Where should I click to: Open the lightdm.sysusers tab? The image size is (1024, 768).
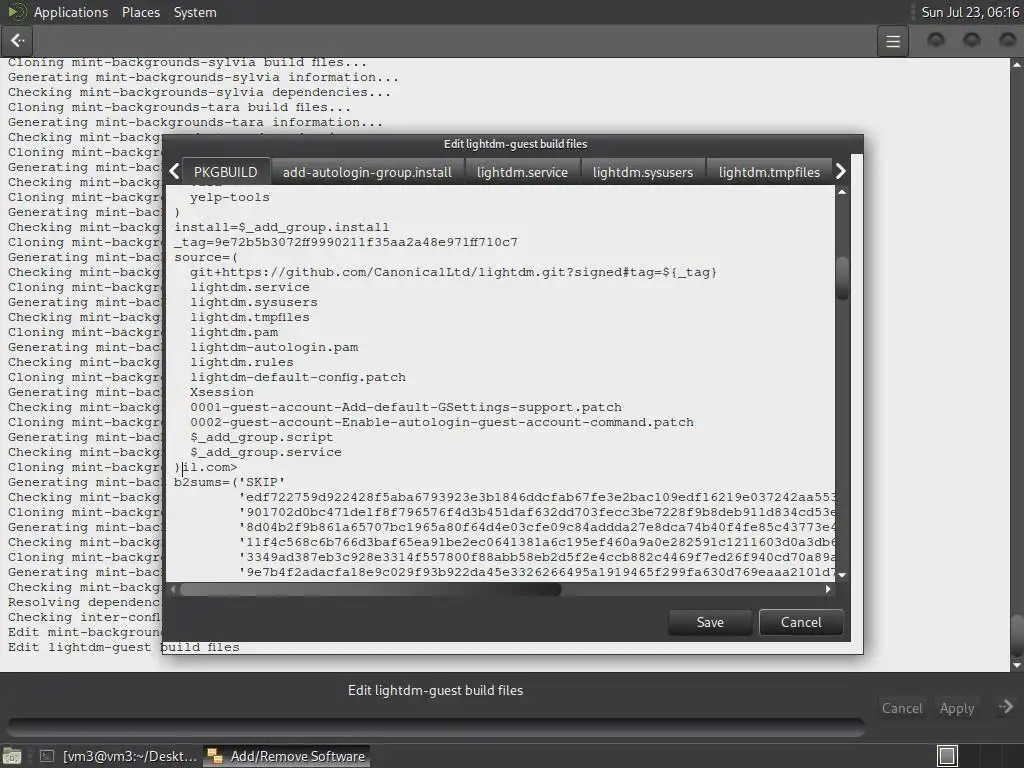pos(643,172)
